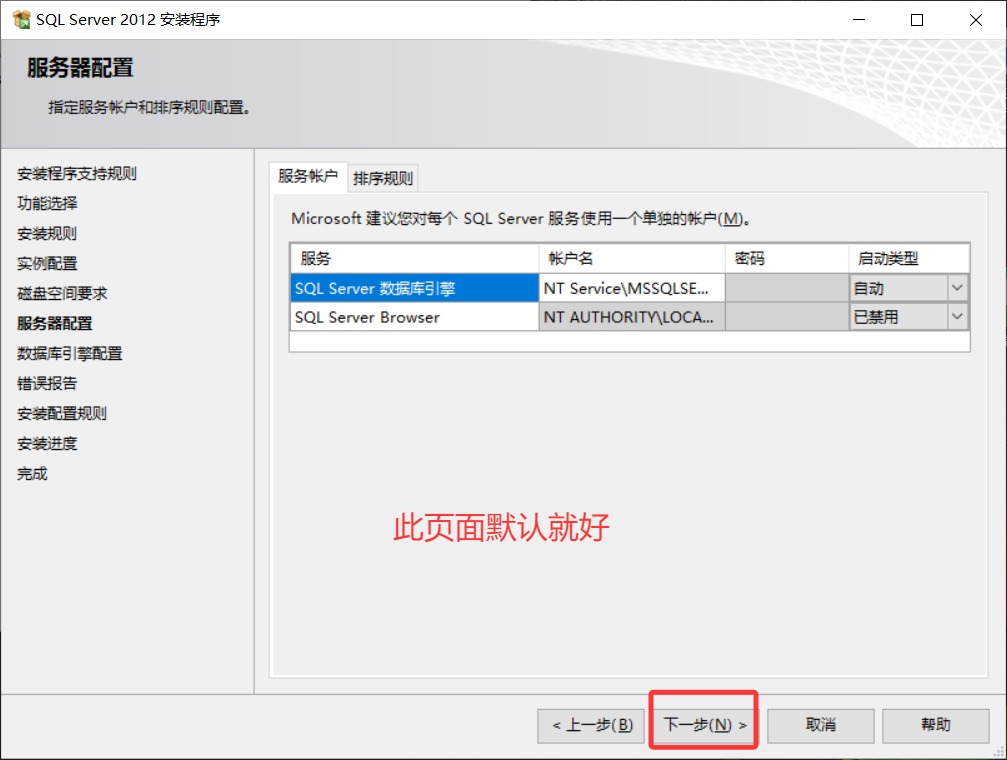Switch to the 排序规则 tab

[383, 178]
